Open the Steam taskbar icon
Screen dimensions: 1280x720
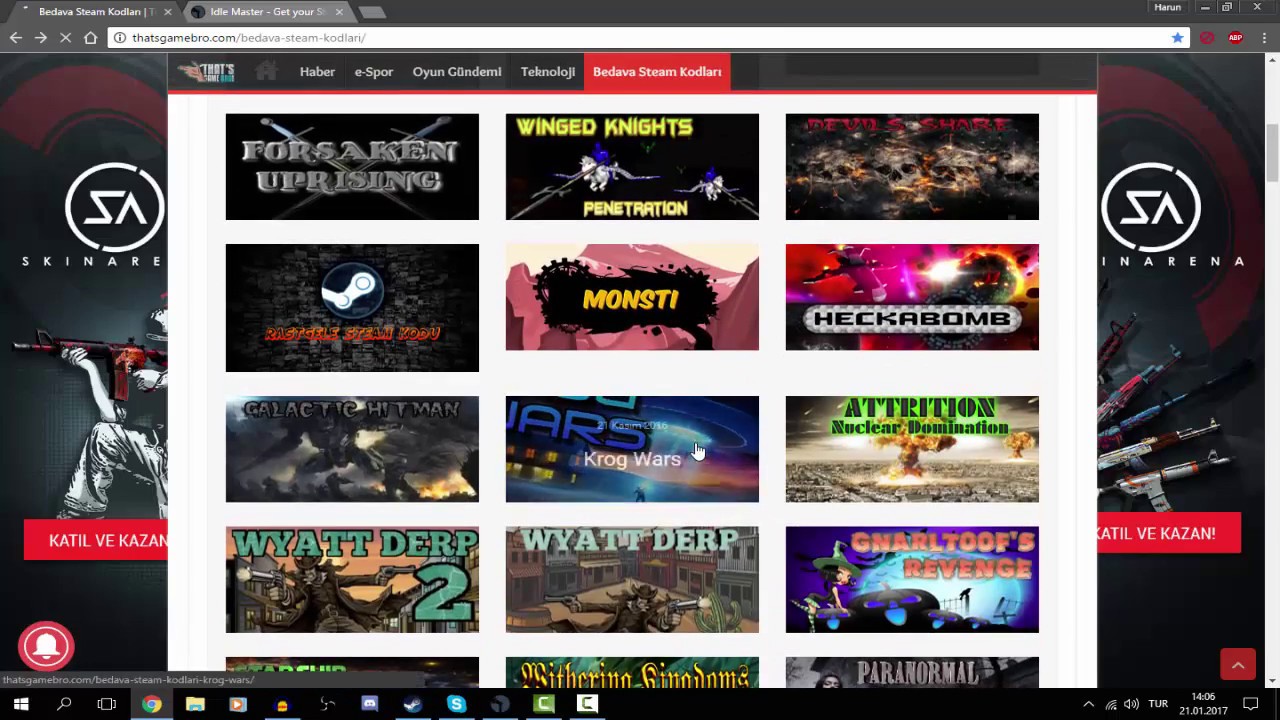(412, 704)
